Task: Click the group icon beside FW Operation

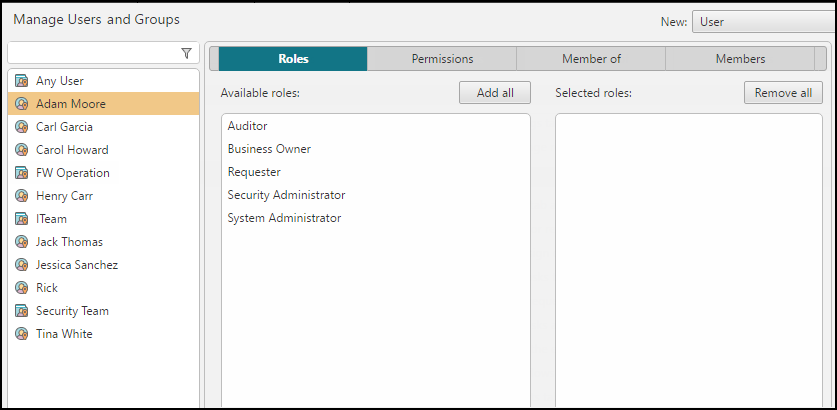Action: pos(22,173)
